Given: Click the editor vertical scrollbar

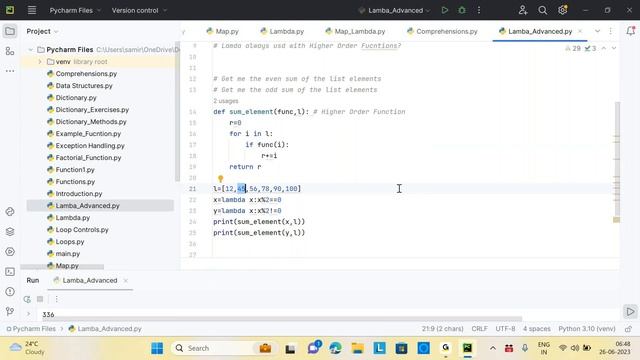Looking at the screenshot, I should (617, 159).
